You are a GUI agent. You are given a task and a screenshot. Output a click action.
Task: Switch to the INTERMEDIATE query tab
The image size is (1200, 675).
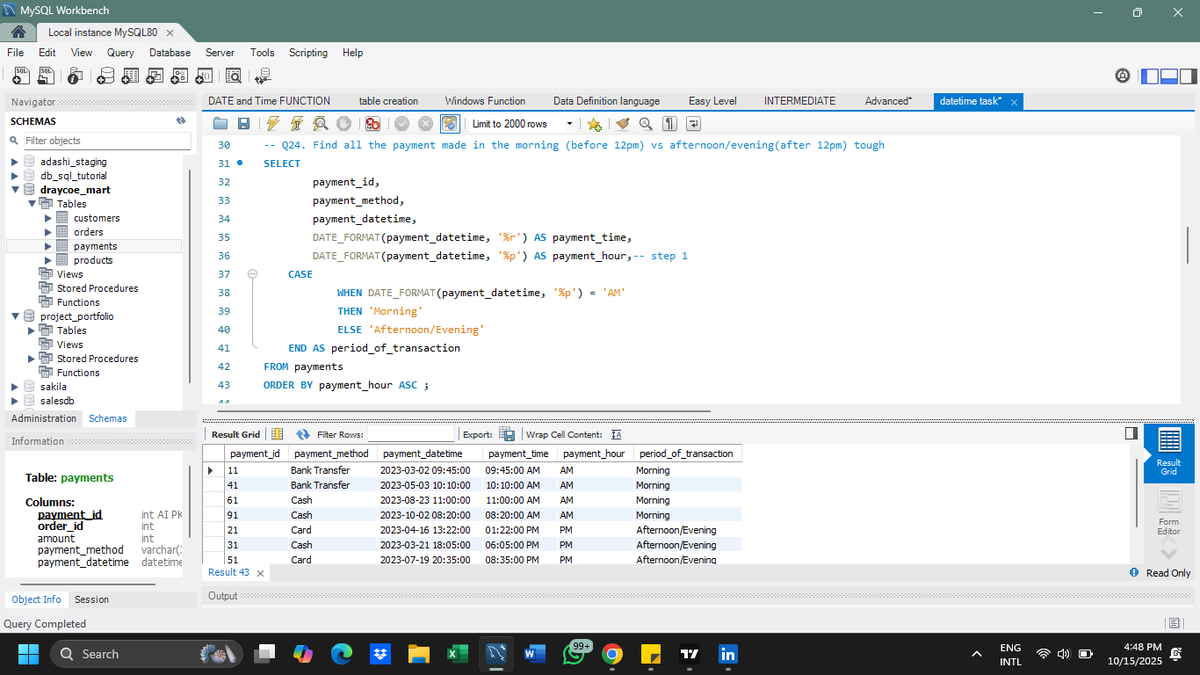[x=799, y=101]
